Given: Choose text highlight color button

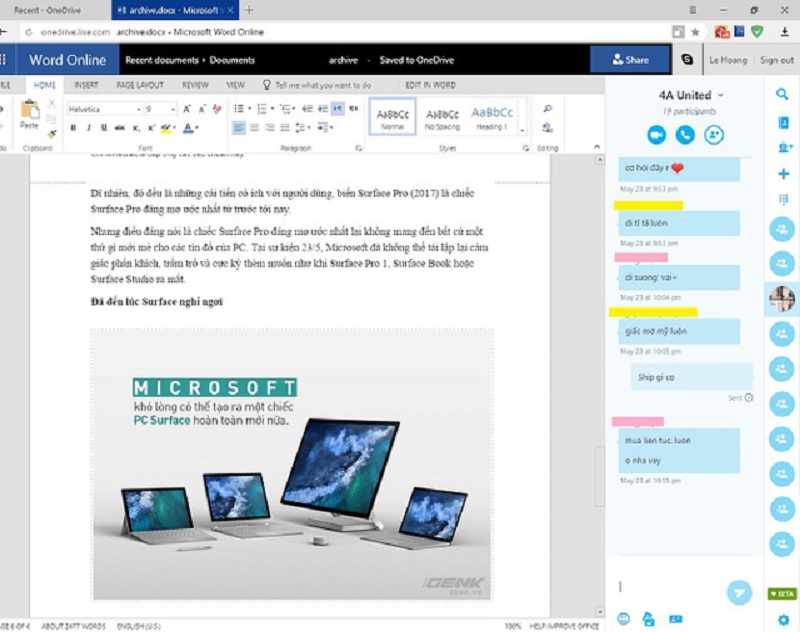Looking at the screenshot, I should 165,128.
